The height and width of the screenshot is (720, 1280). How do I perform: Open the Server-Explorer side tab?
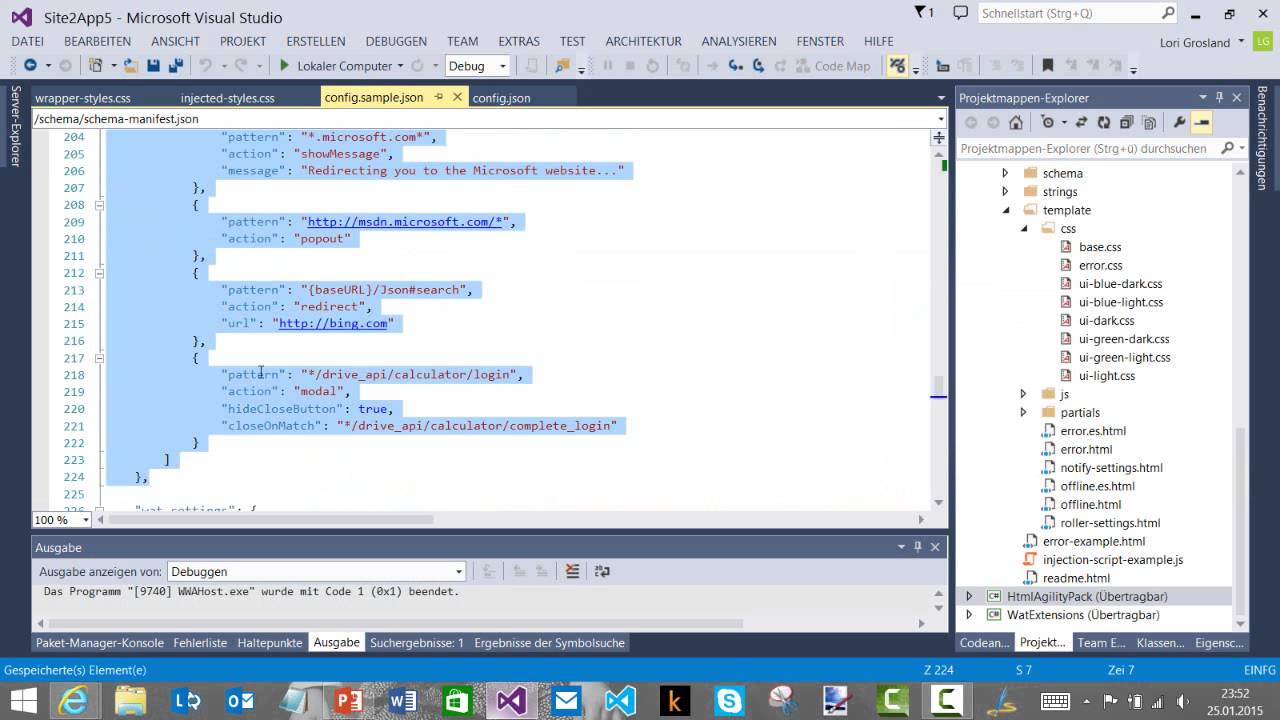pyautogui.click(x=15, y=127)
